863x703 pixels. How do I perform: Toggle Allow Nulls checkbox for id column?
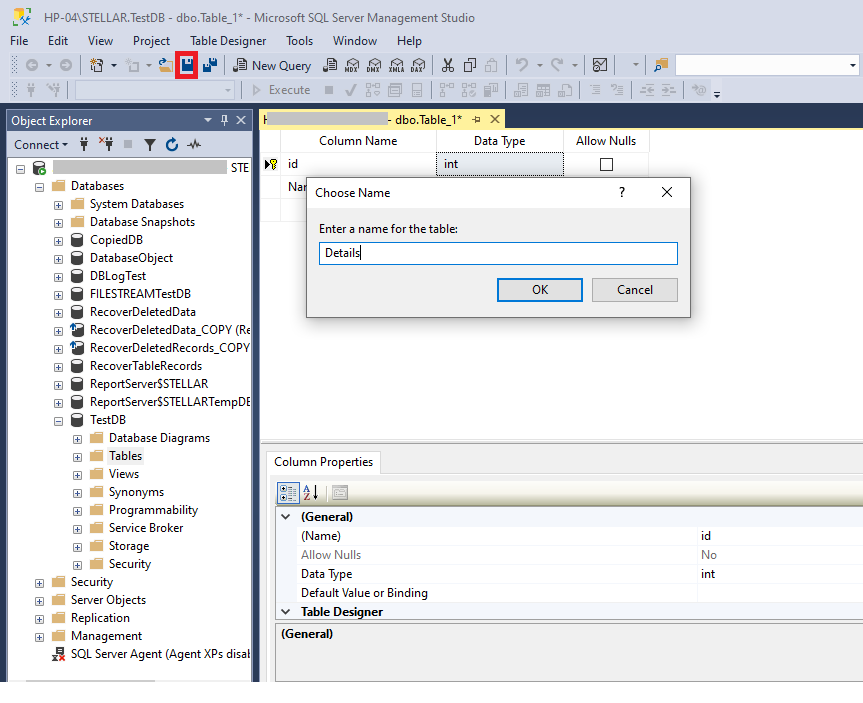coord(606,164)
